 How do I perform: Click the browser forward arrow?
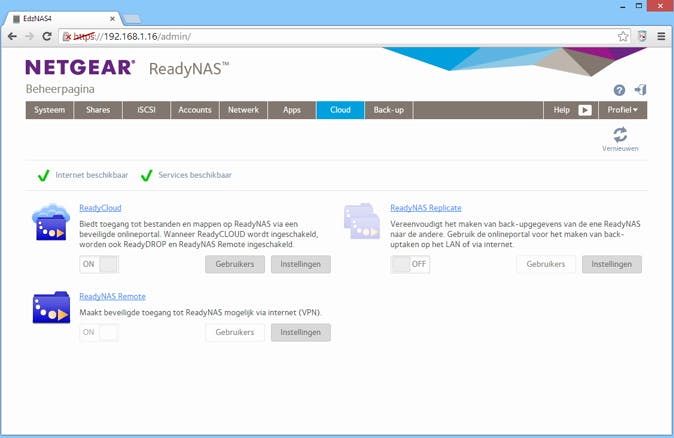point(29,37)
